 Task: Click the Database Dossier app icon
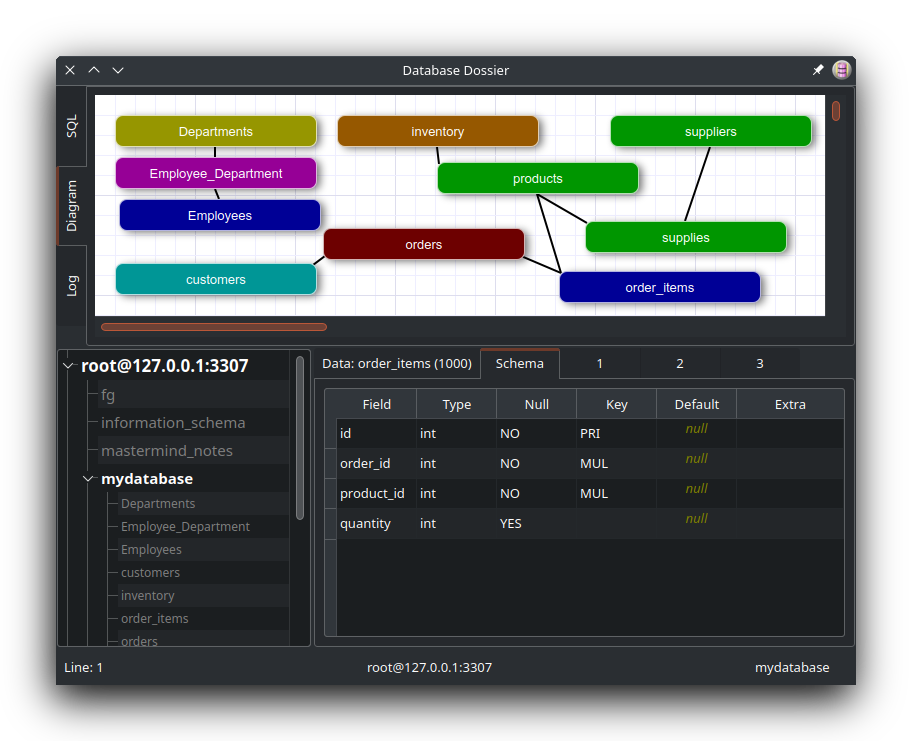(841, 70)
